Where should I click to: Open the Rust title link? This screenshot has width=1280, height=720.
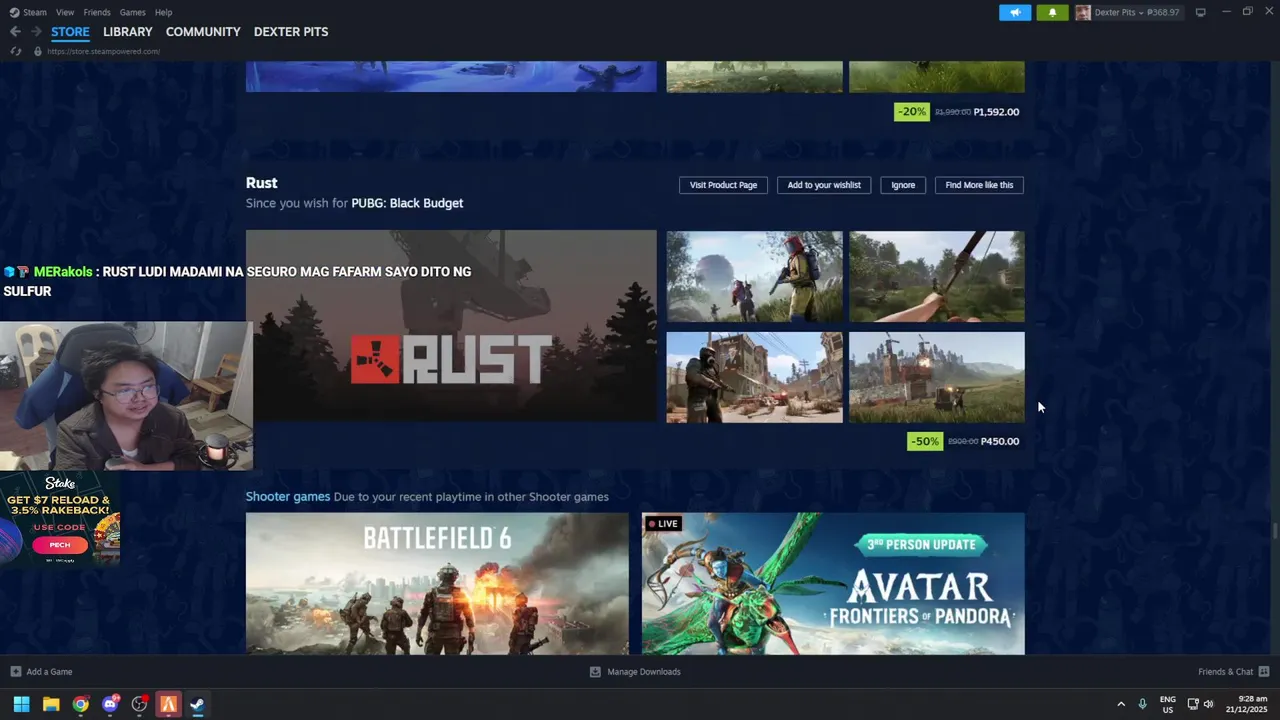coord(262,183)
